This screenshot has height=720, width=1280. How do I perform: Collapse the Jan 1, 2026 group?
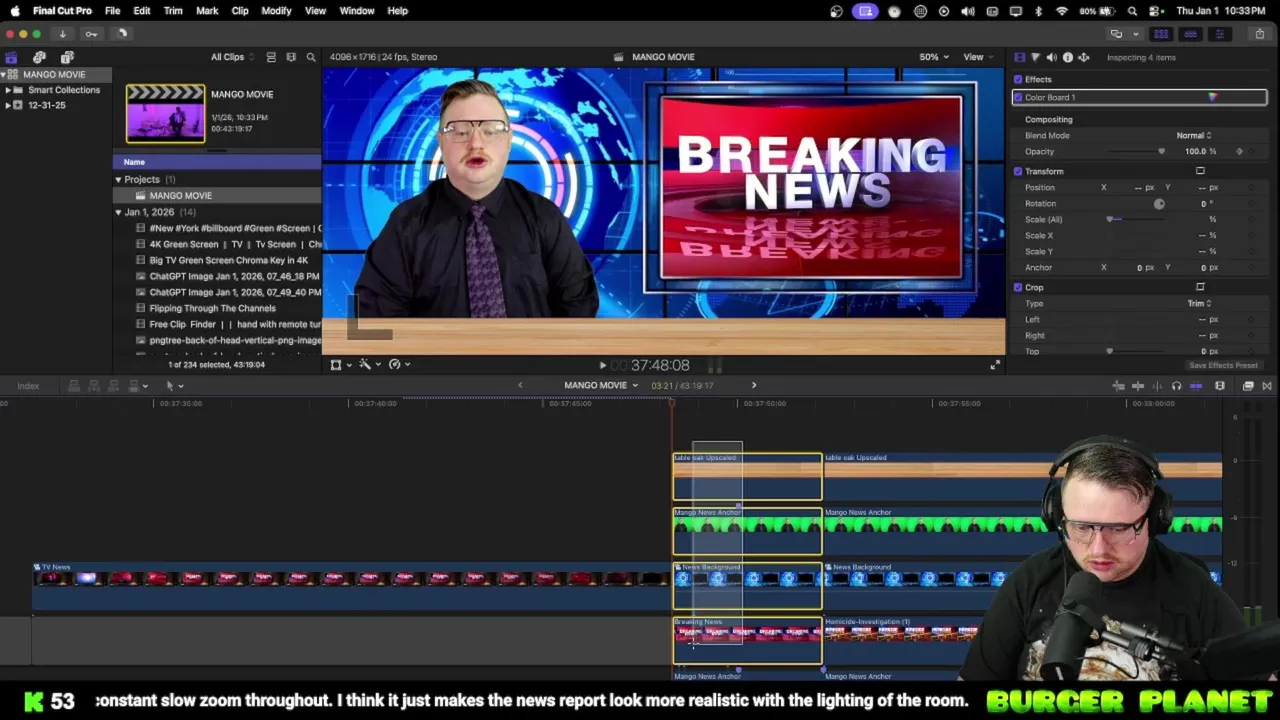click(118, 212)
